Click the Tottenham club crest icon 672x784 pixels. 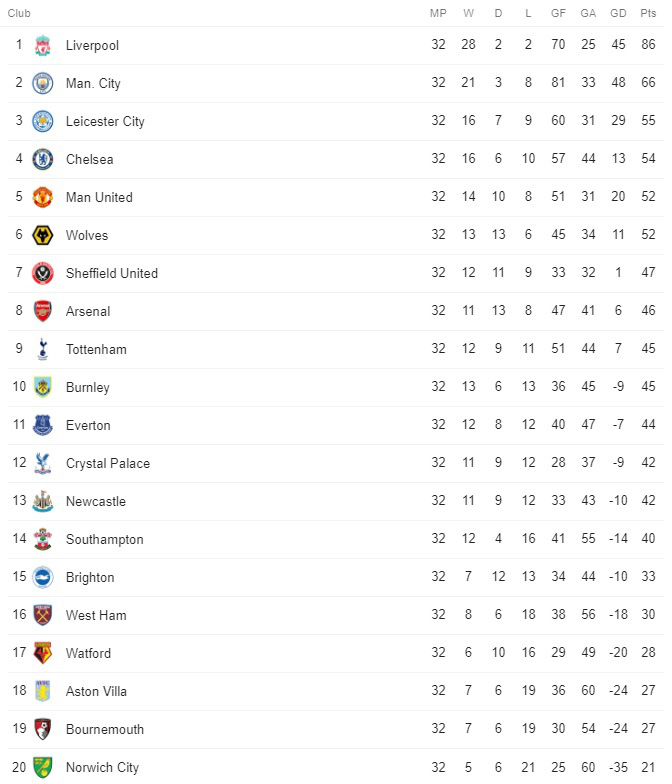click(x=42, y=350)
